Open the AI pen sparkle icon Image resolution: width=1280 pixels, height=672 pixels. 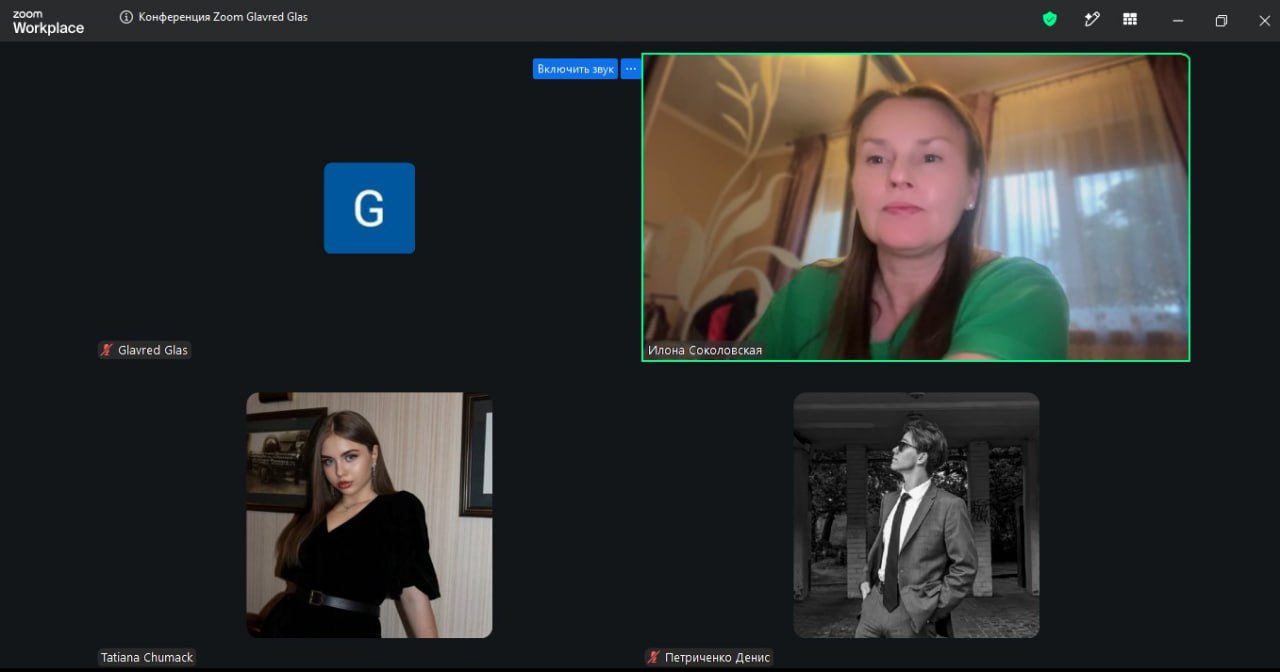(x=1092, y=19)
